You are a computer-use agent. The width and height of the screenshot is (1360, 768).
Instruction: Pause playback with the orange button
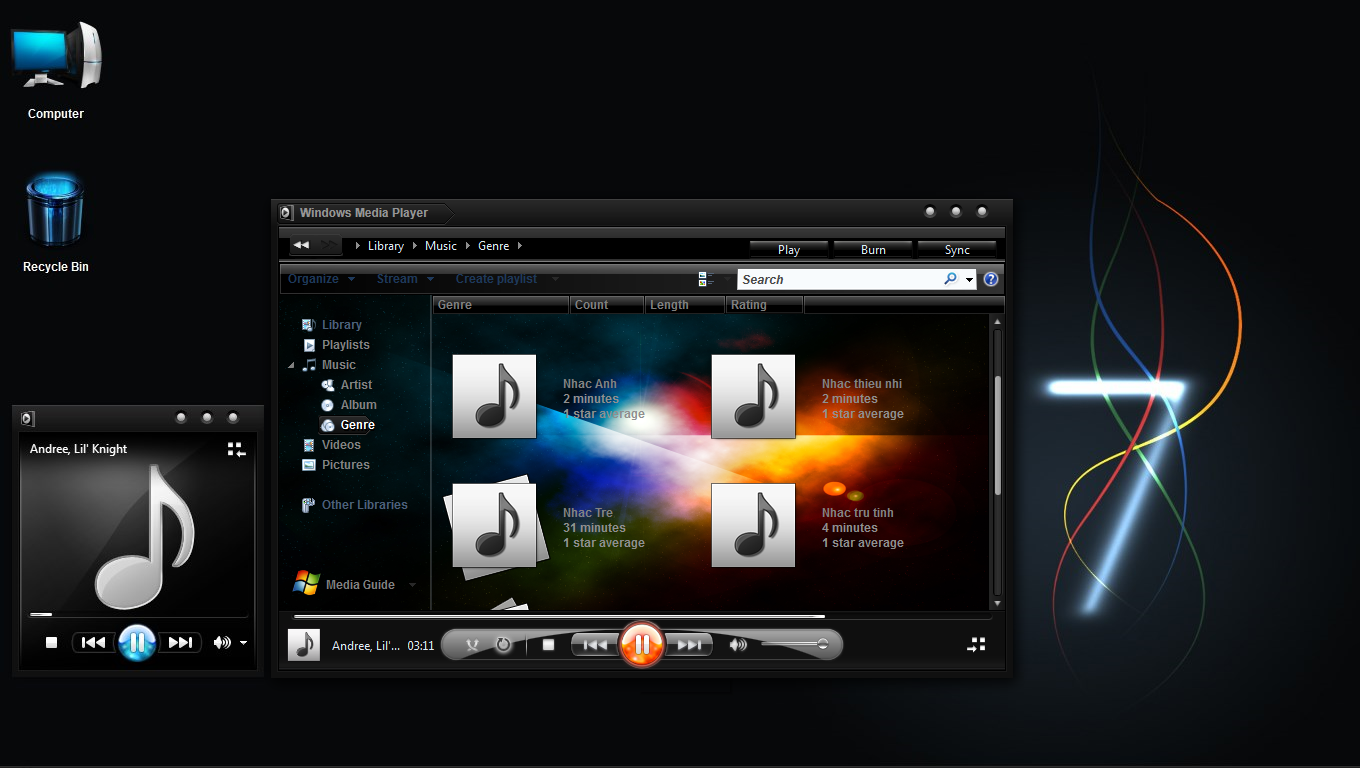(642, 644)
